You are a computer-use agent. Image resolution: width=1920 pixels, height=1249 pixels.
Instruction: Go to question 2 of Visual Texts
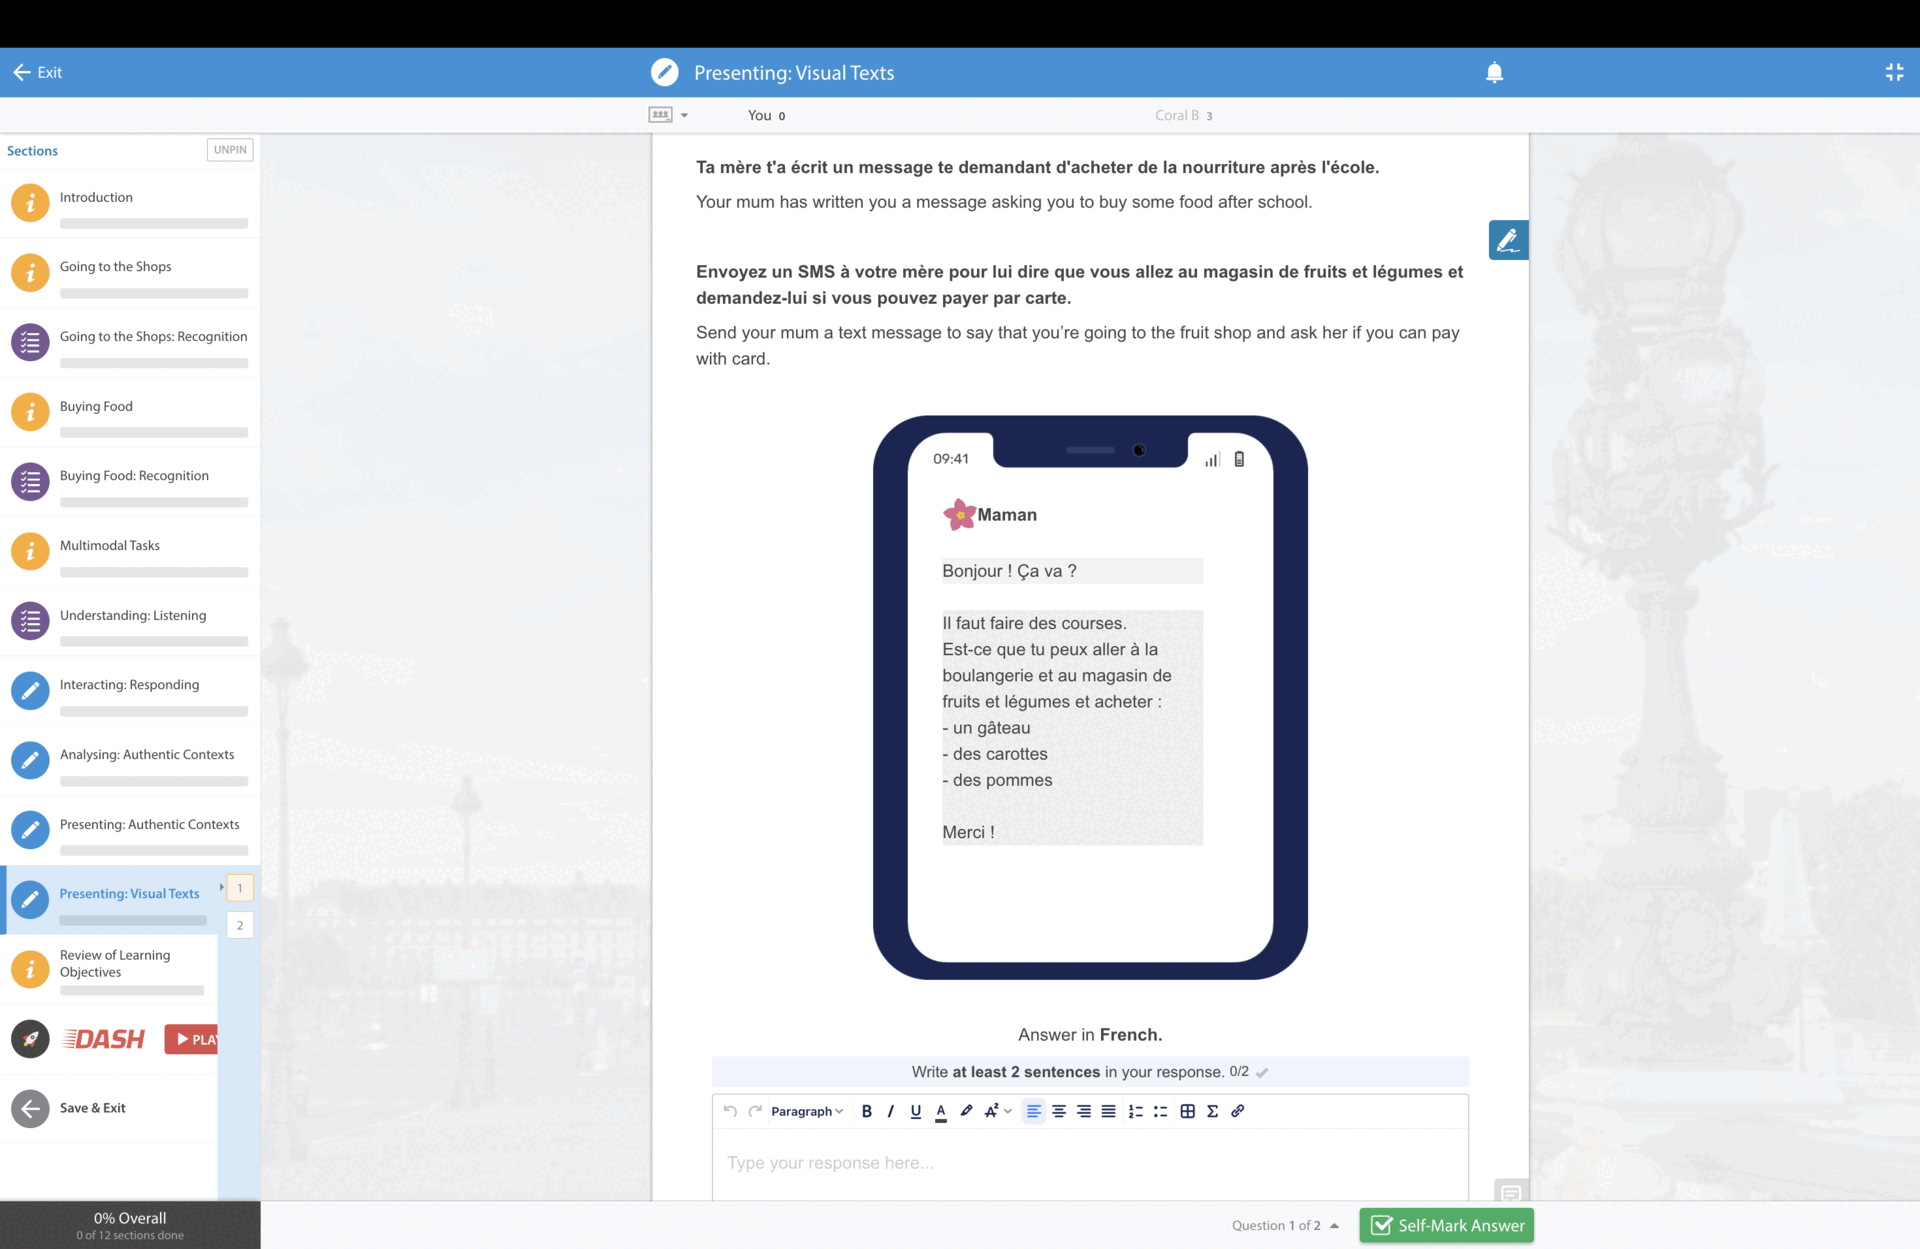click(240, 925)
